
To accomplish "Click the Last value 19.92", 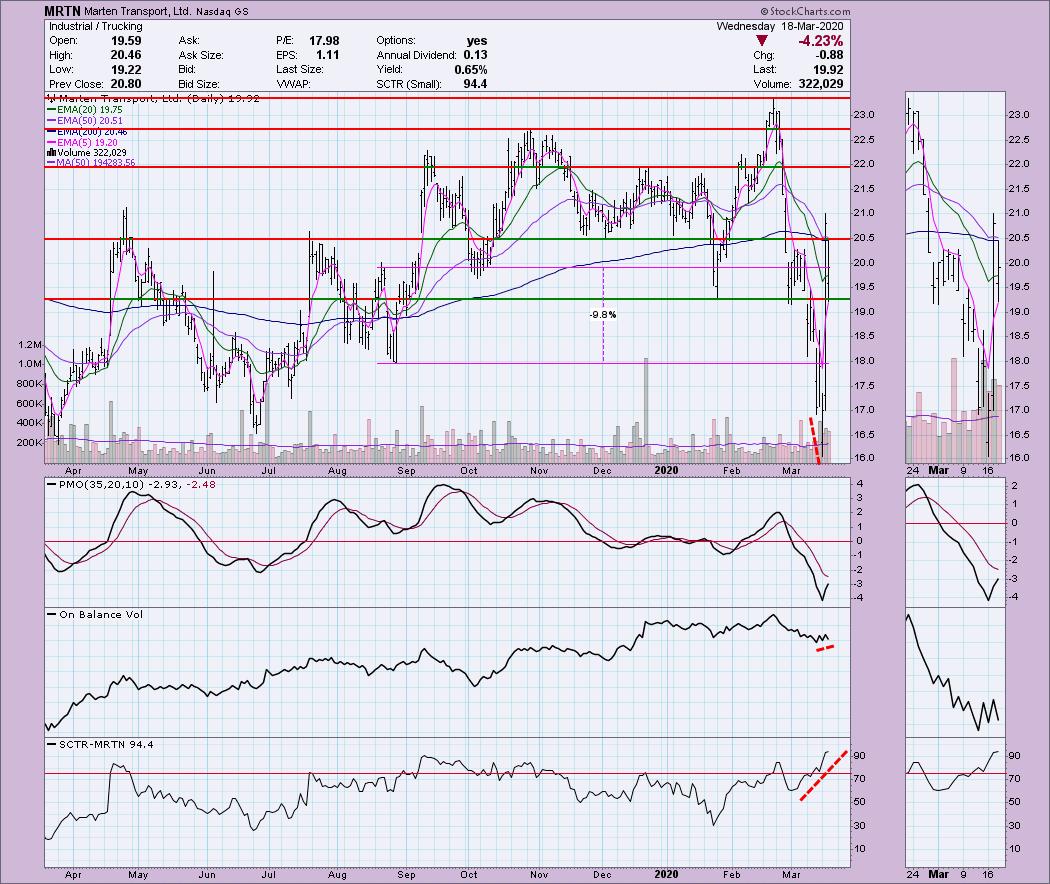I will tap(828, 70).
